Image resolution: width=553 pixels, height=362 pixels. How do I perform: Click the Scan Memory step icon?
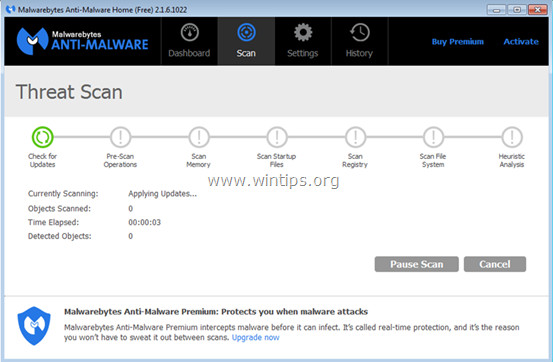pyautogui.click(x=199, y=137)
